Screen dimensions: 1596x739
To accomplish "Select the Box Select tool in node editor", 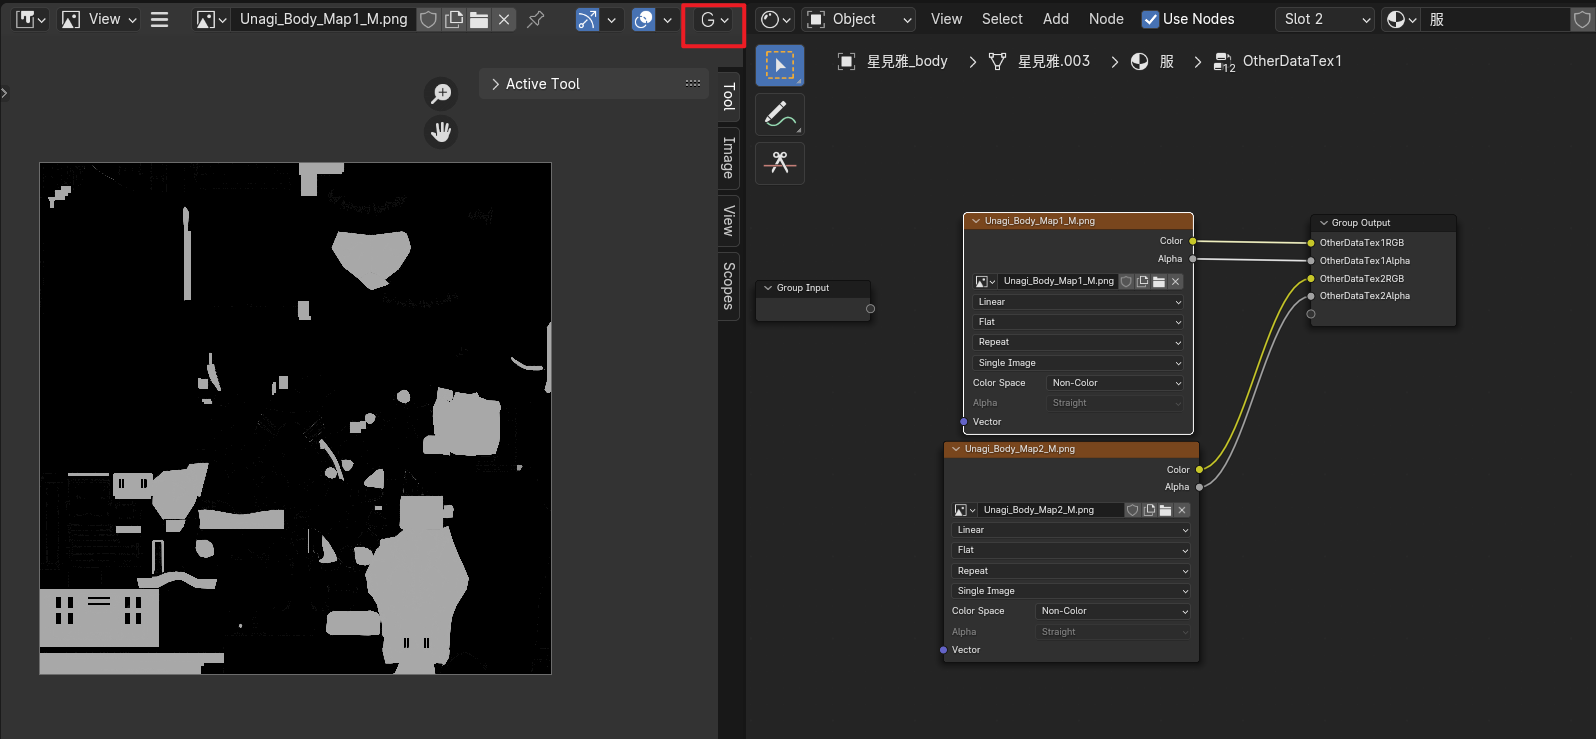I will [x=780, y=66].
